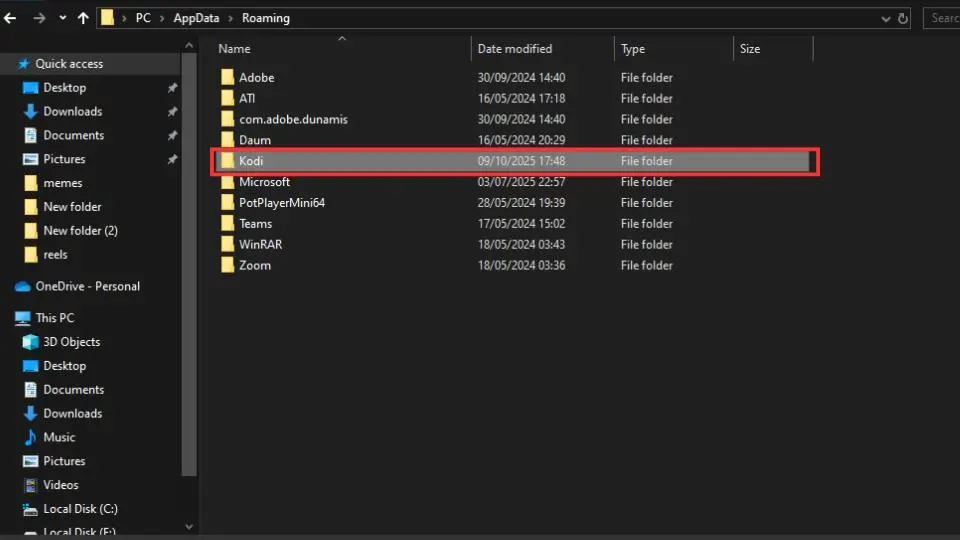
Task: Open the address bar history dropdown
Action: click(x=885, y=18)
